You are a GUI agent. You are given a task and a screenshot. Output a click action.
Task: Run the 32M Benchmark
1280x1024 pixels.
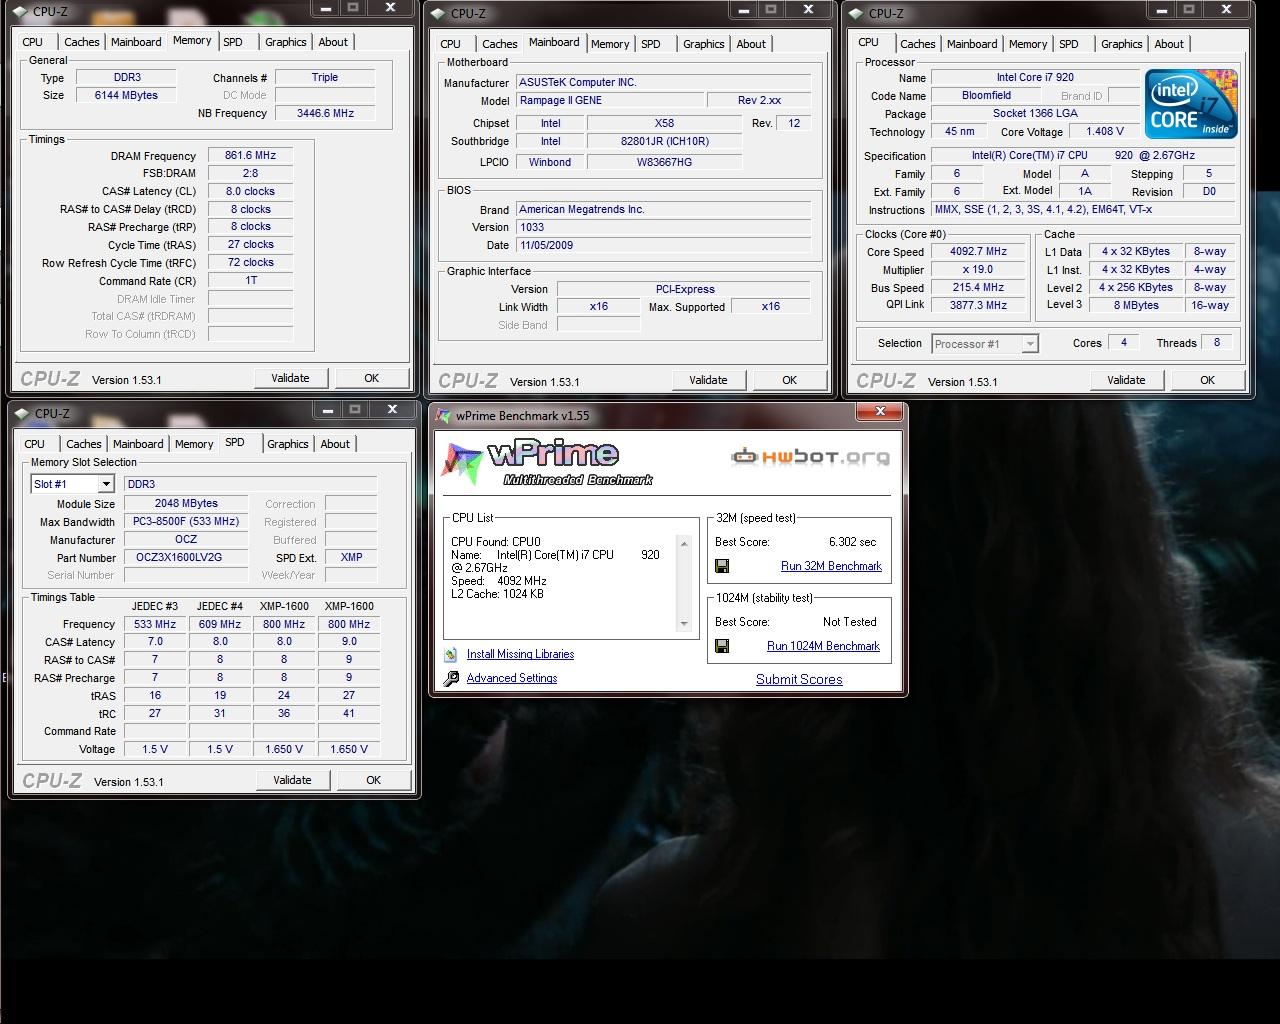coord(831,566)
